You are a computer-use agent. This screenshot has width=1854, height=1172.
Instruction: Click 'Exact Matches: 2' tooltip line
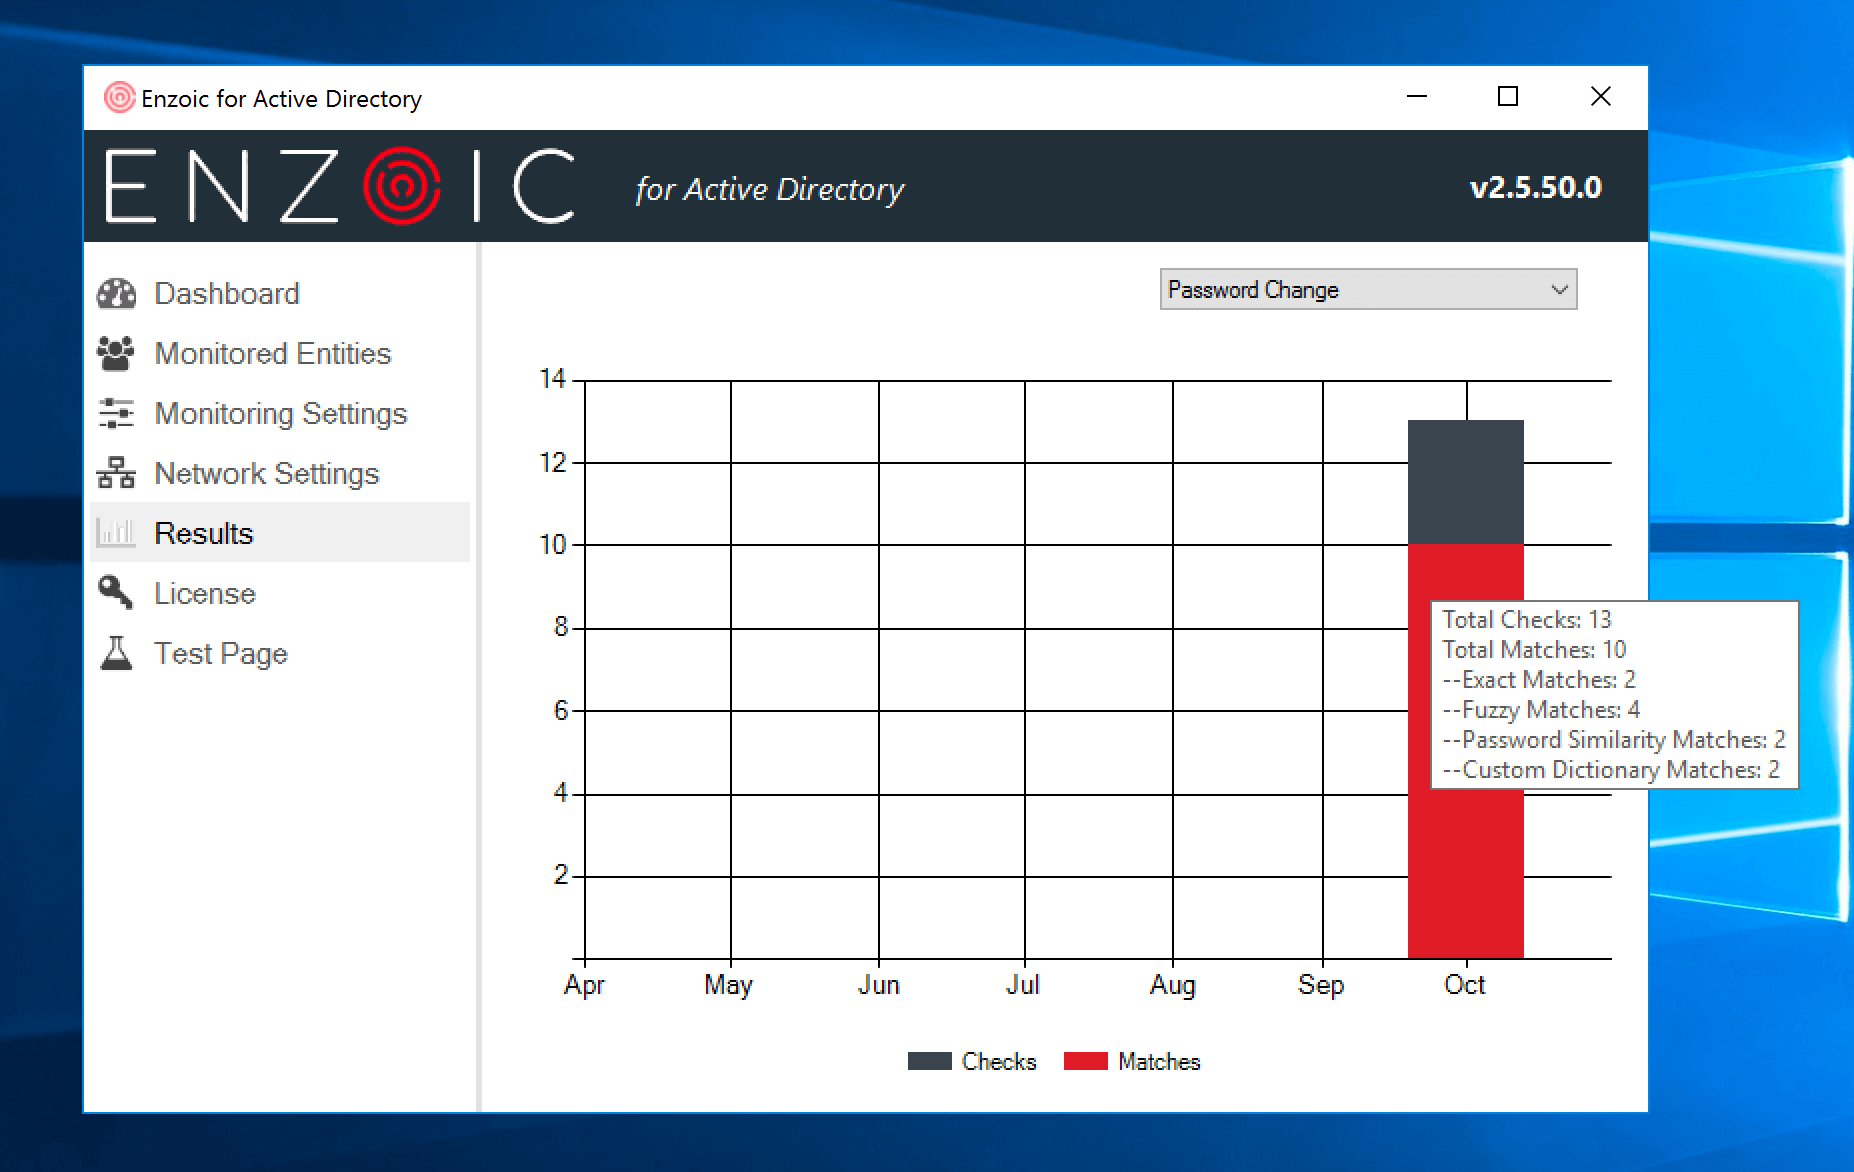click(x=1539, y=680)
